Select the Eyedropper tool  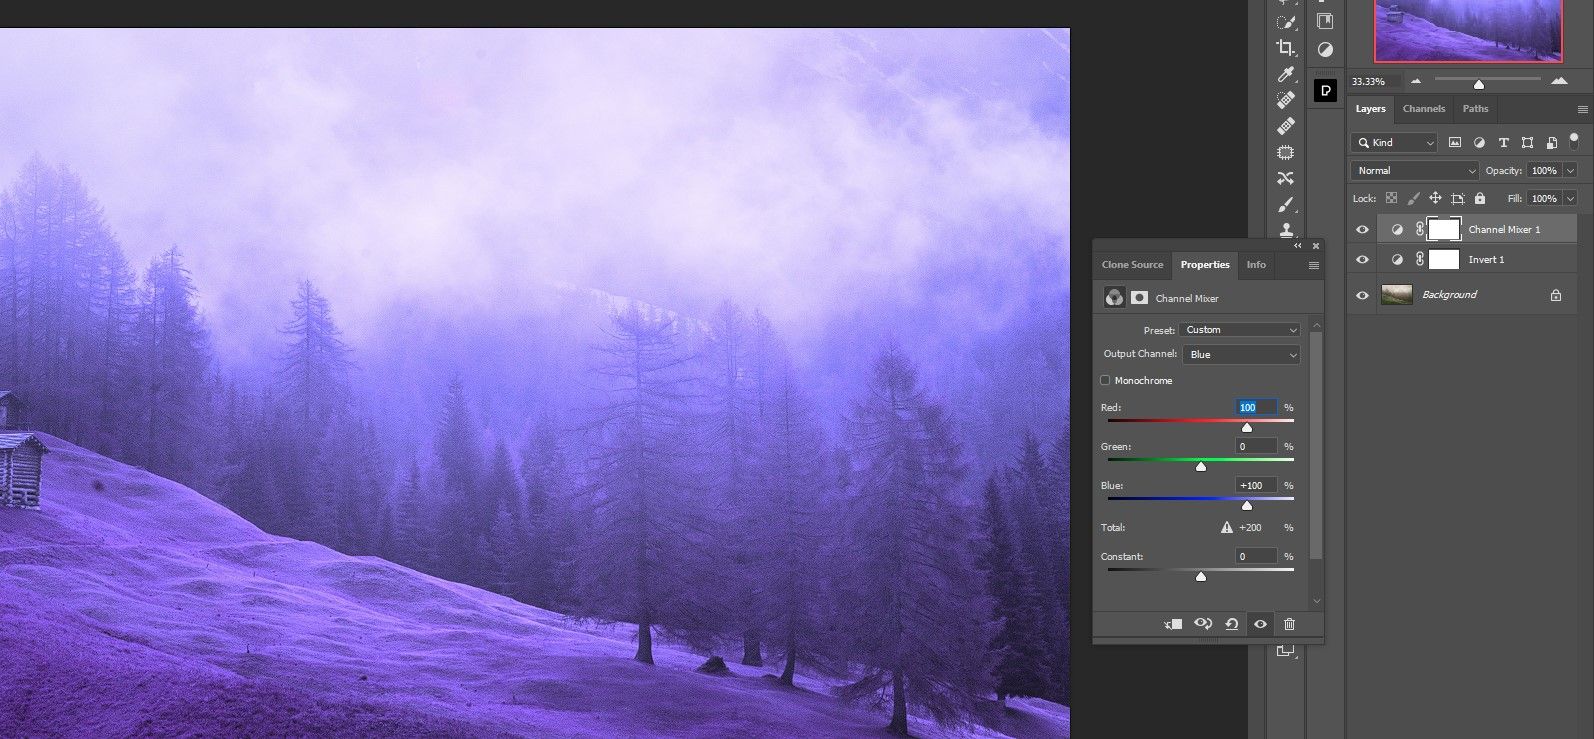pyautogui.click(x=1286, y=74)
